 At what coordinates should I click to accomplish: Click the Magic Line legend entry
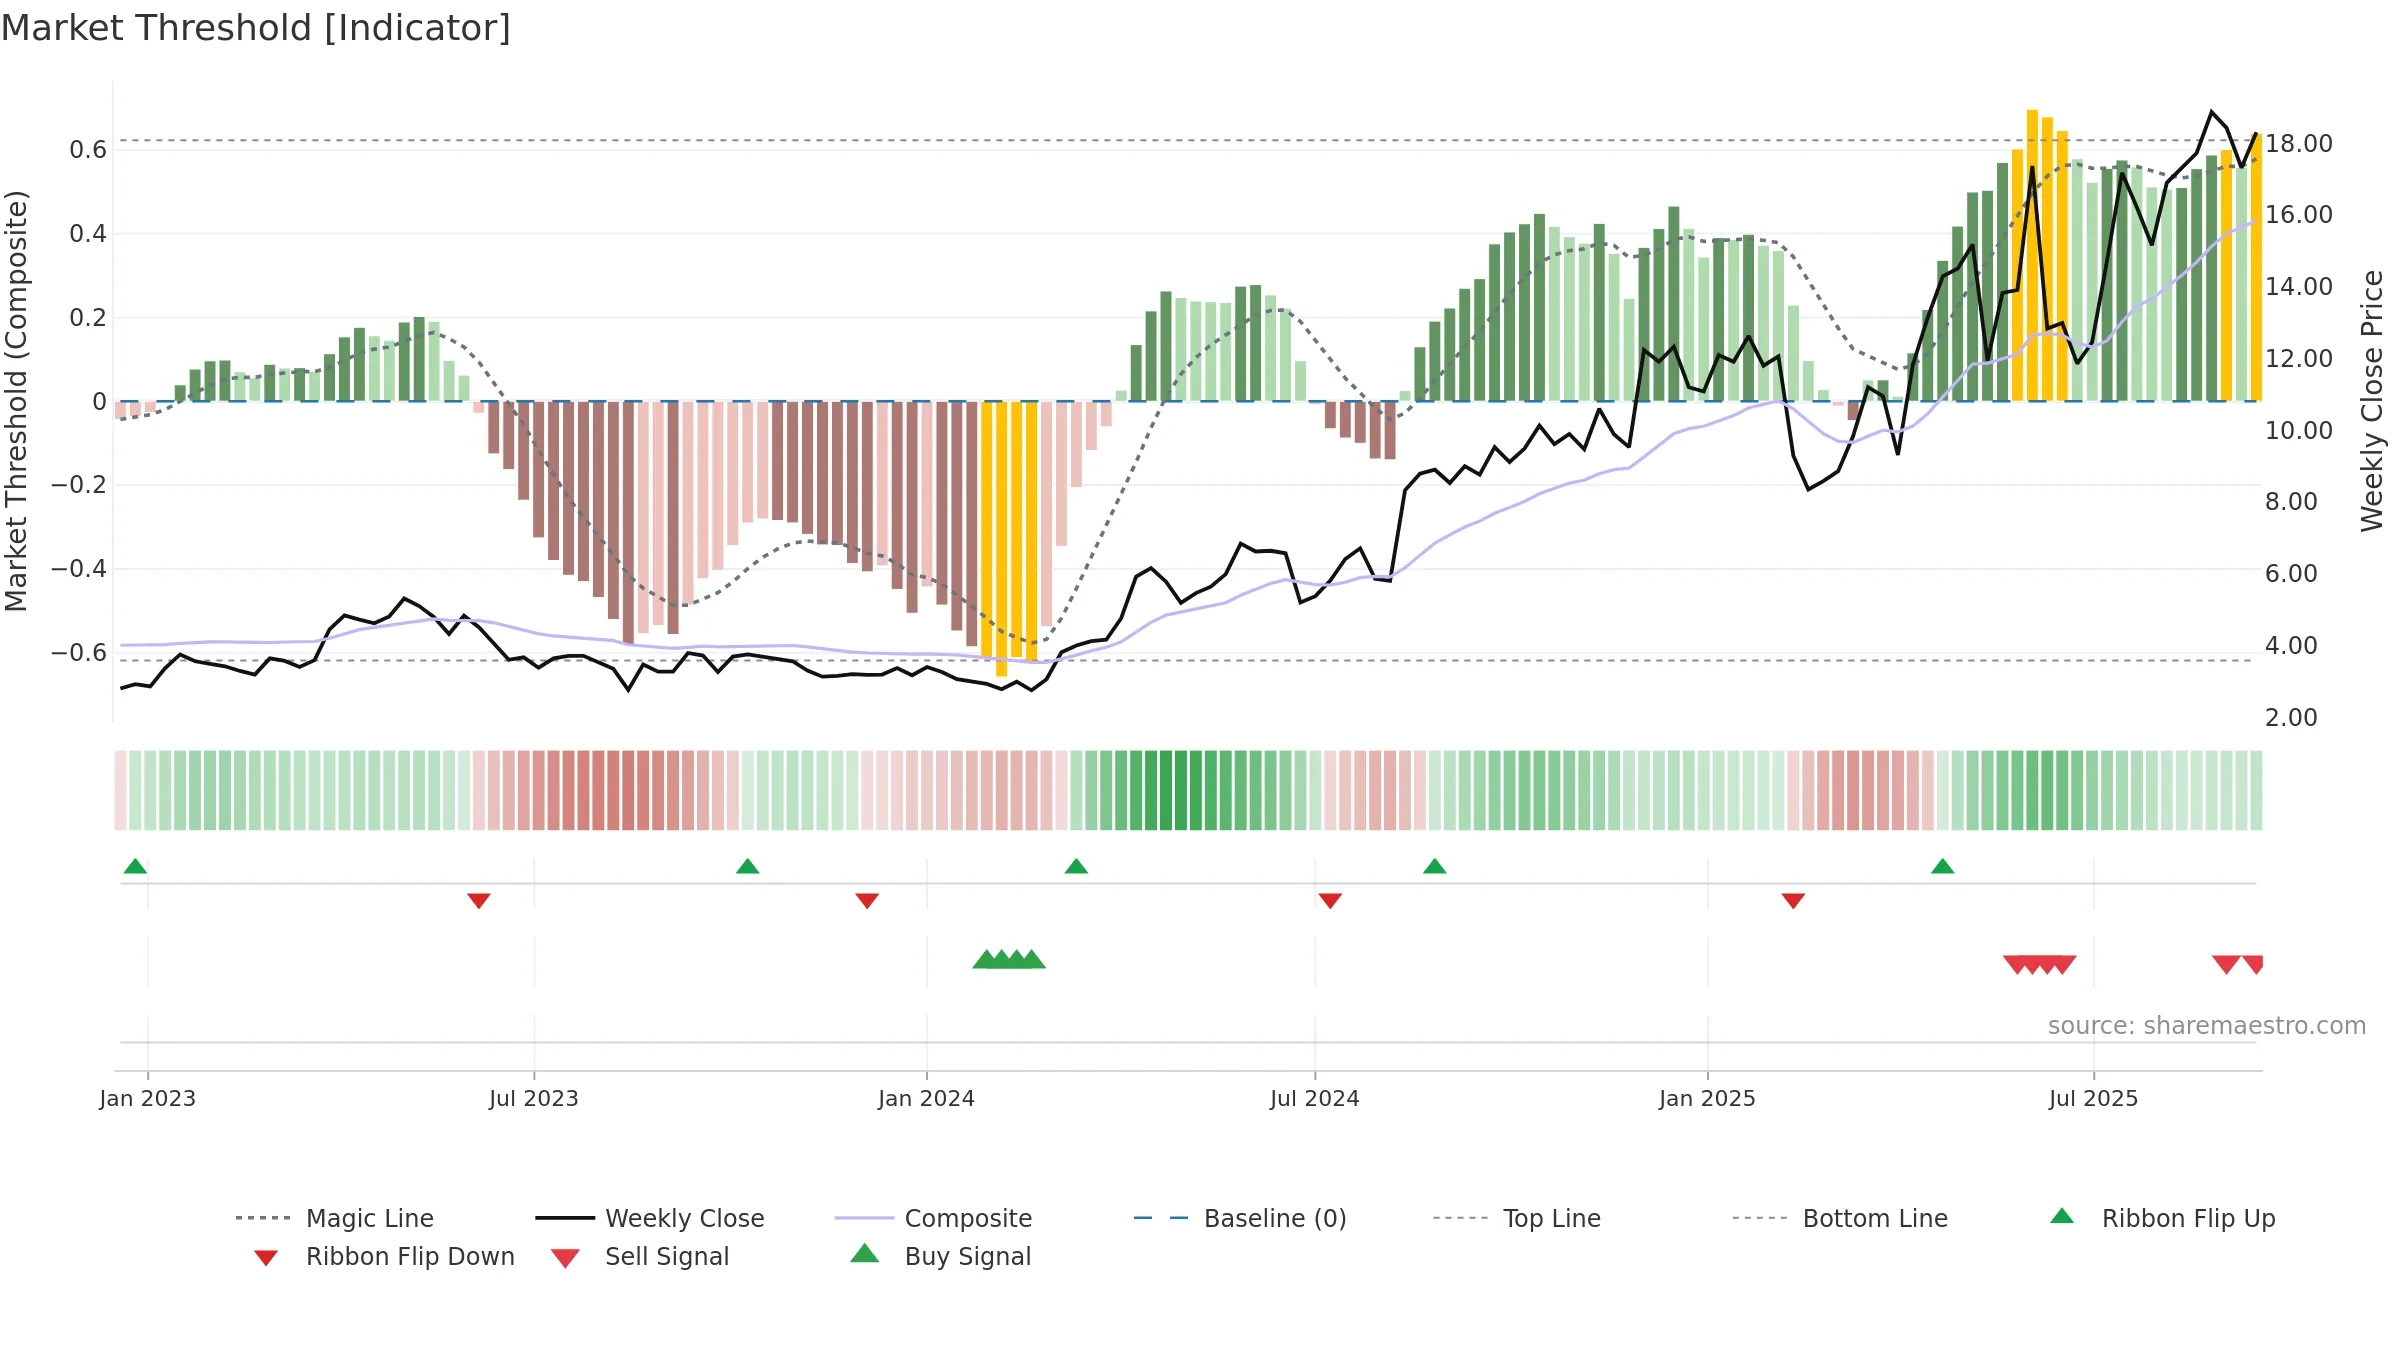coord(334,1218)
